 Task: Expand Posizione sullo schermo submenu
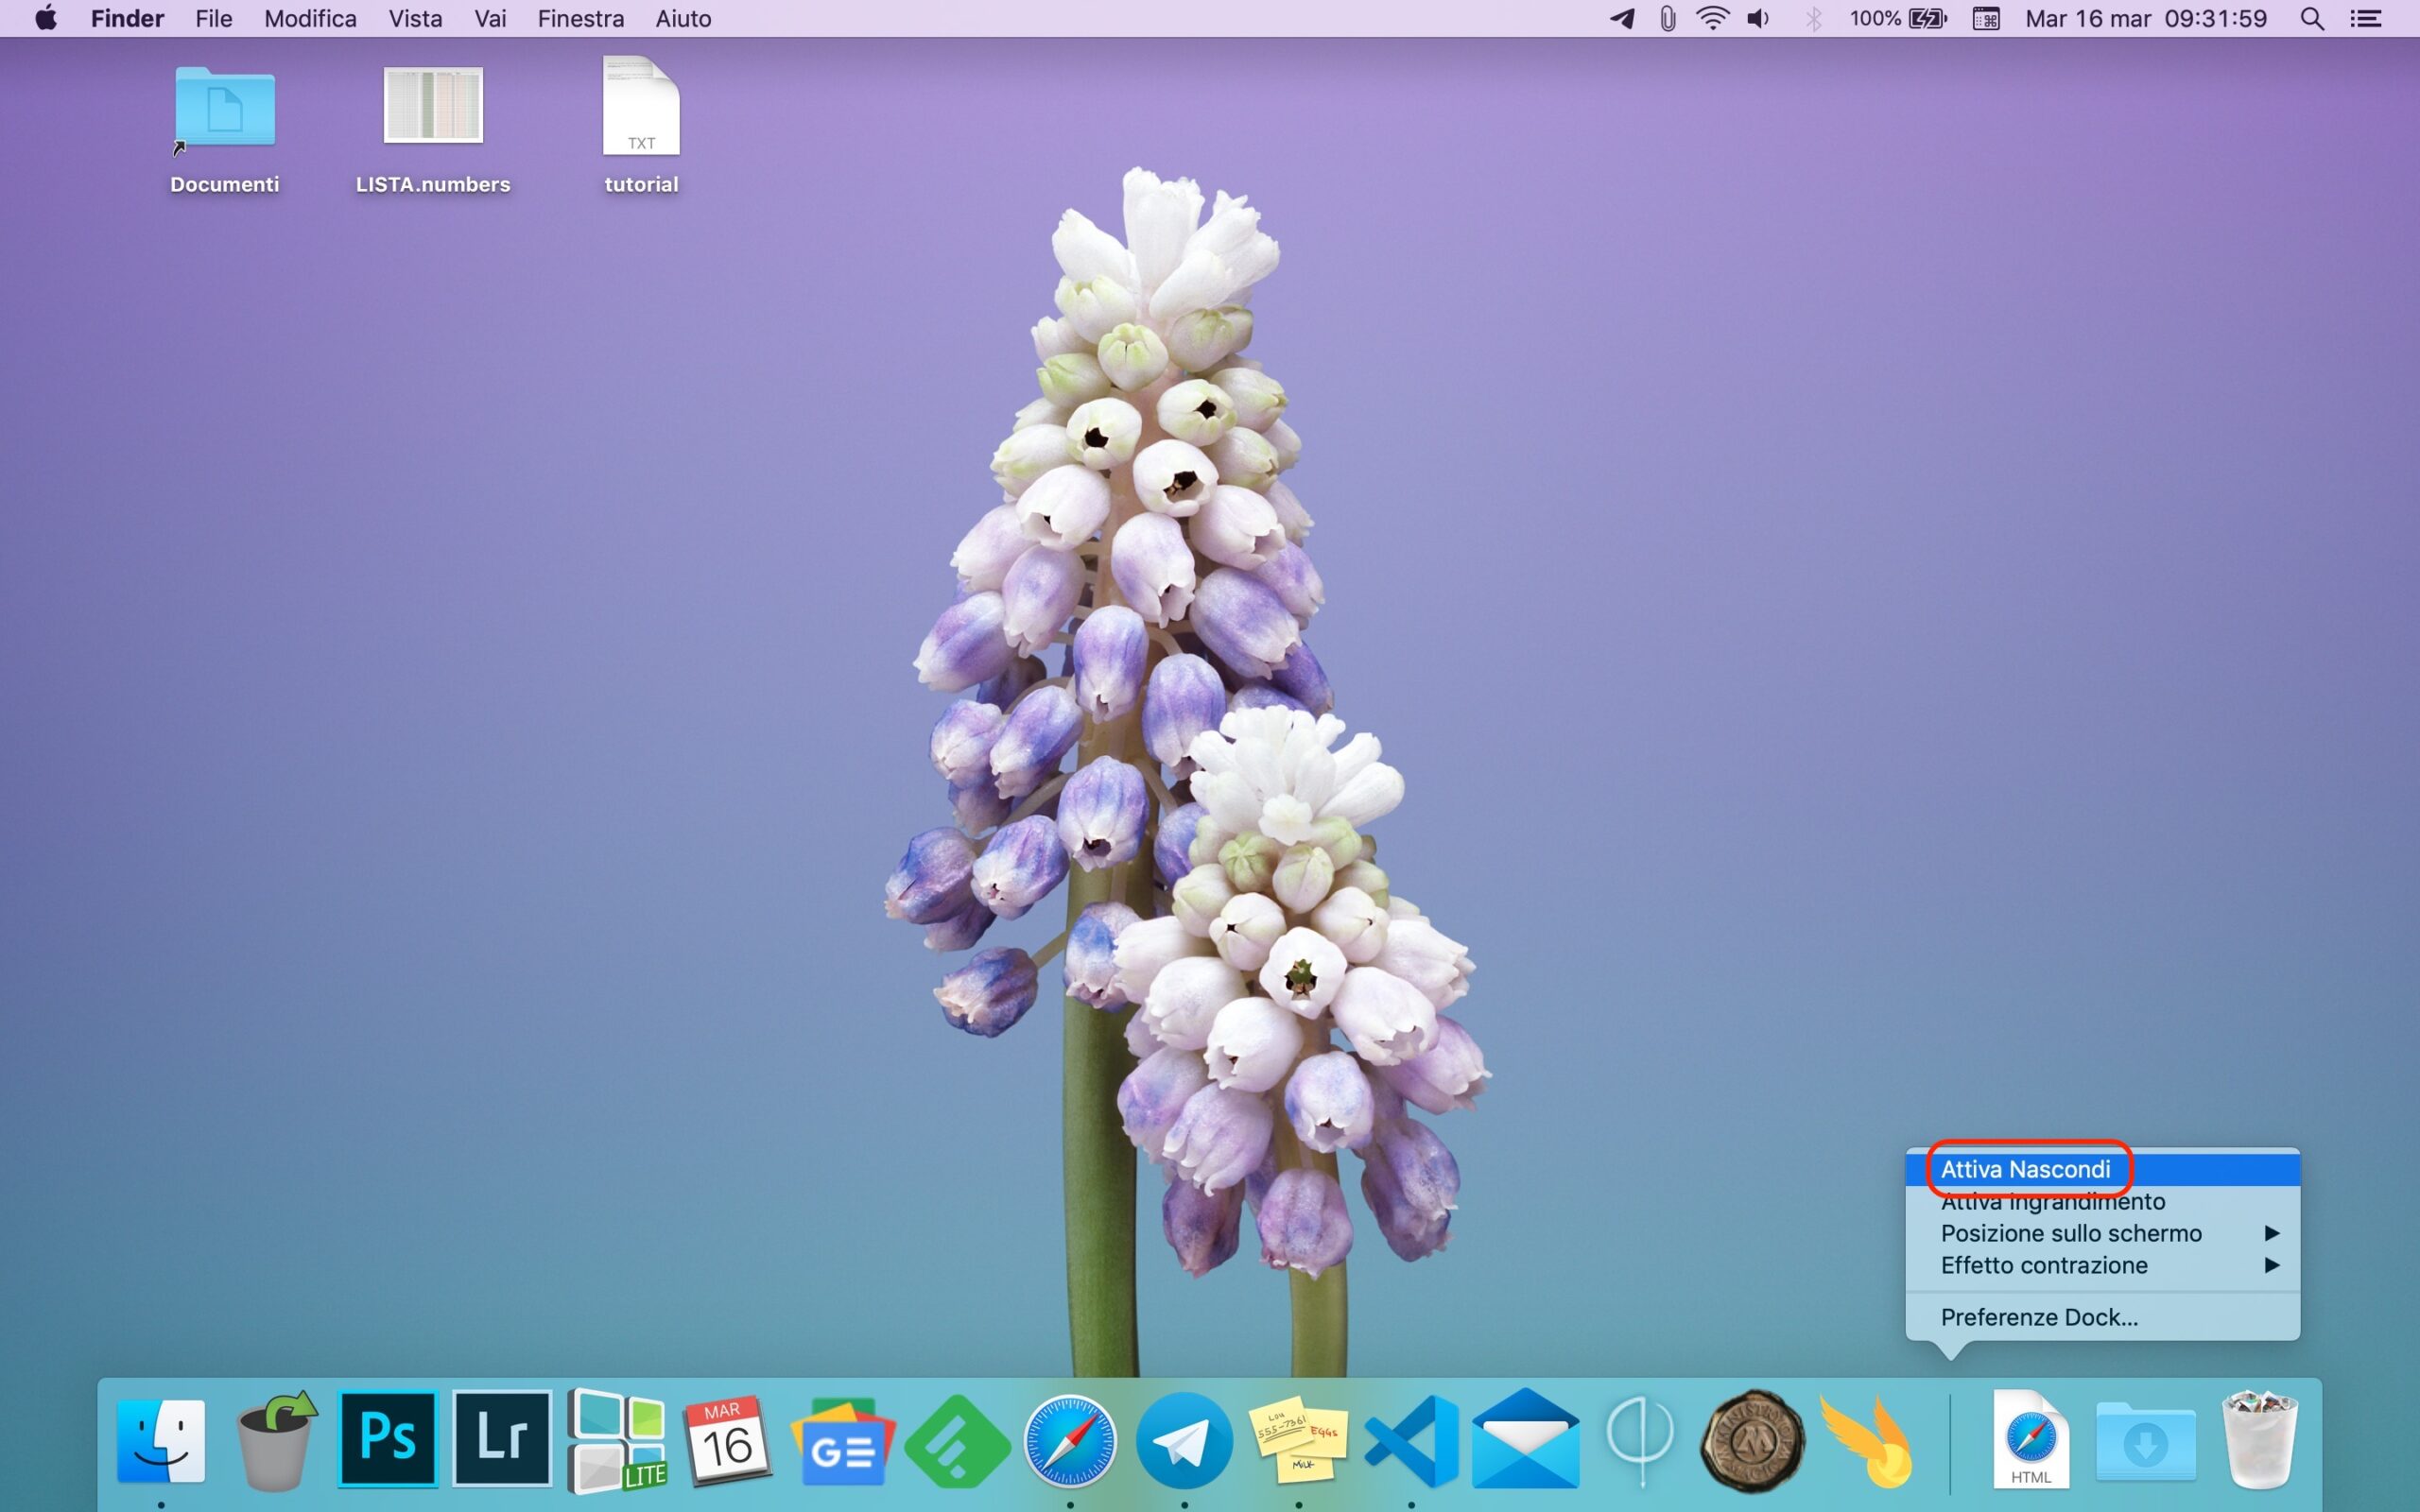pos(2070,1233)
